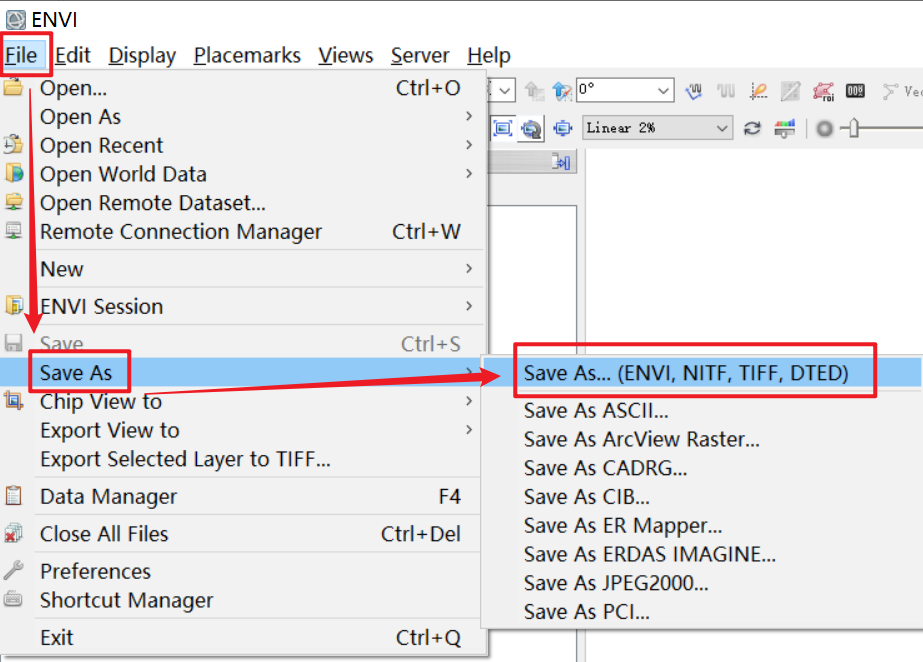Click the rotate view icon

pos(532,128)
